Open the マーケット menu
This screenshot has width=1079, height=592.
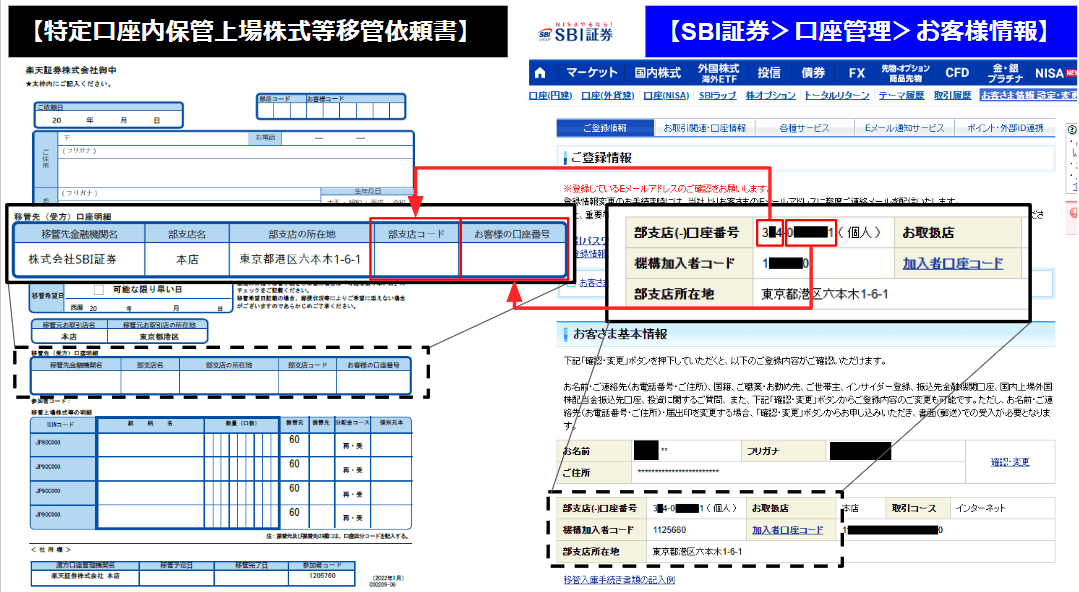tap(591, 72)
